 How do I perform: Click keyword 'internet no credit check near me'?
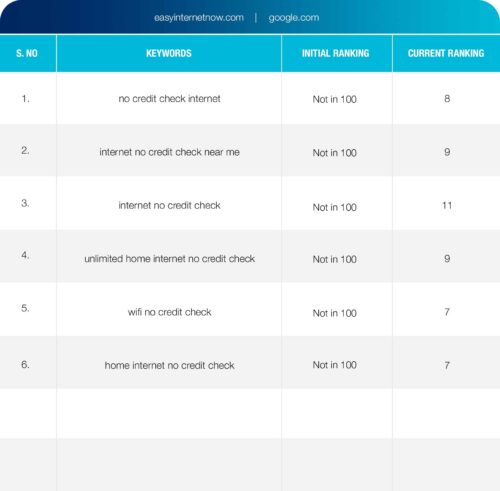[169, 152]
